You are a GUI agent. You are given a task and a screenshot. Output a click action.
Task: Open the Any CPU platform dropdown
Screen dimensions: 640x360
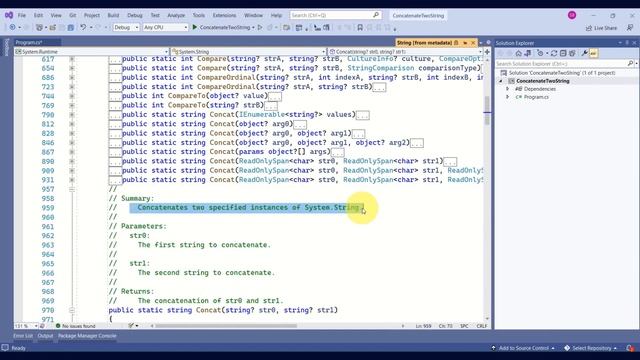pos(165,27)
